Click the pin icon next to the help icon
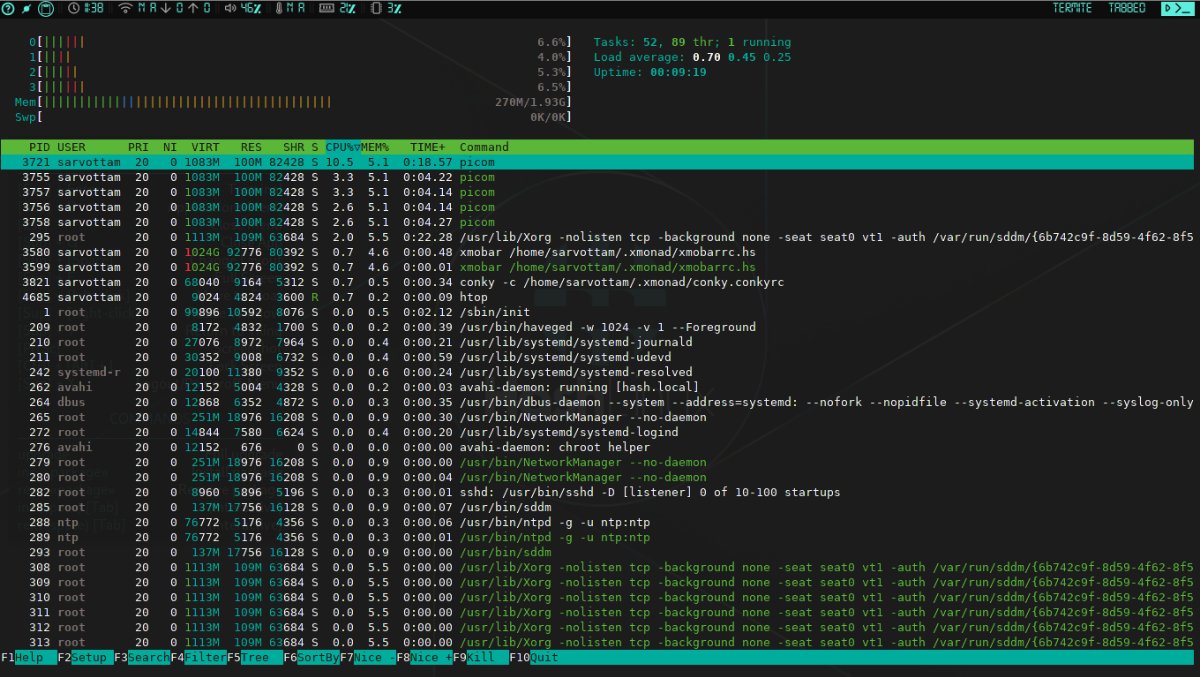Screen dimensions: 1200x677 [x=25, y=8]
